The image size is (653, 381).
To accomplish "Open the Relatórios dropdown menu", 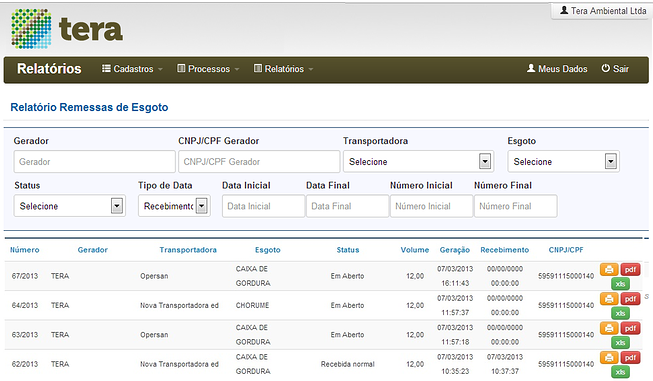I will (283, 69).
